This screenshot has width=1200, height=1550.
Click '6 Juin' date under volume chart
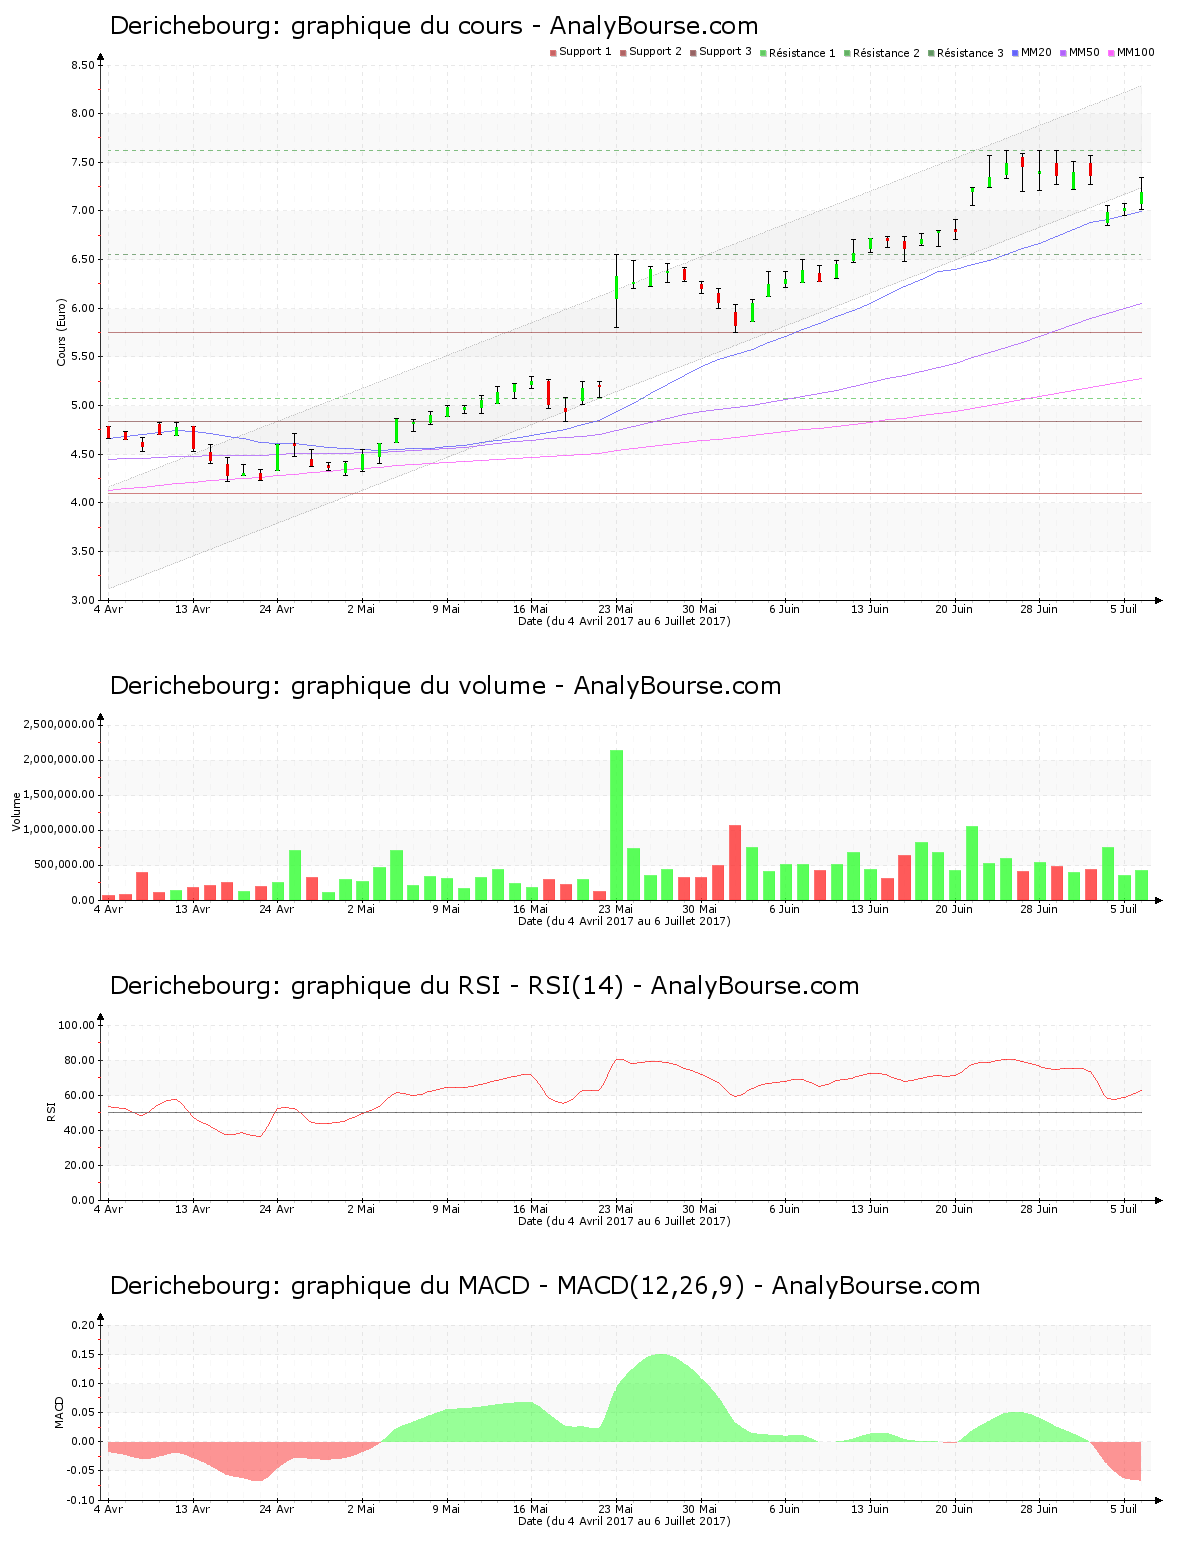pyautogui.click(x=785, y=909)
